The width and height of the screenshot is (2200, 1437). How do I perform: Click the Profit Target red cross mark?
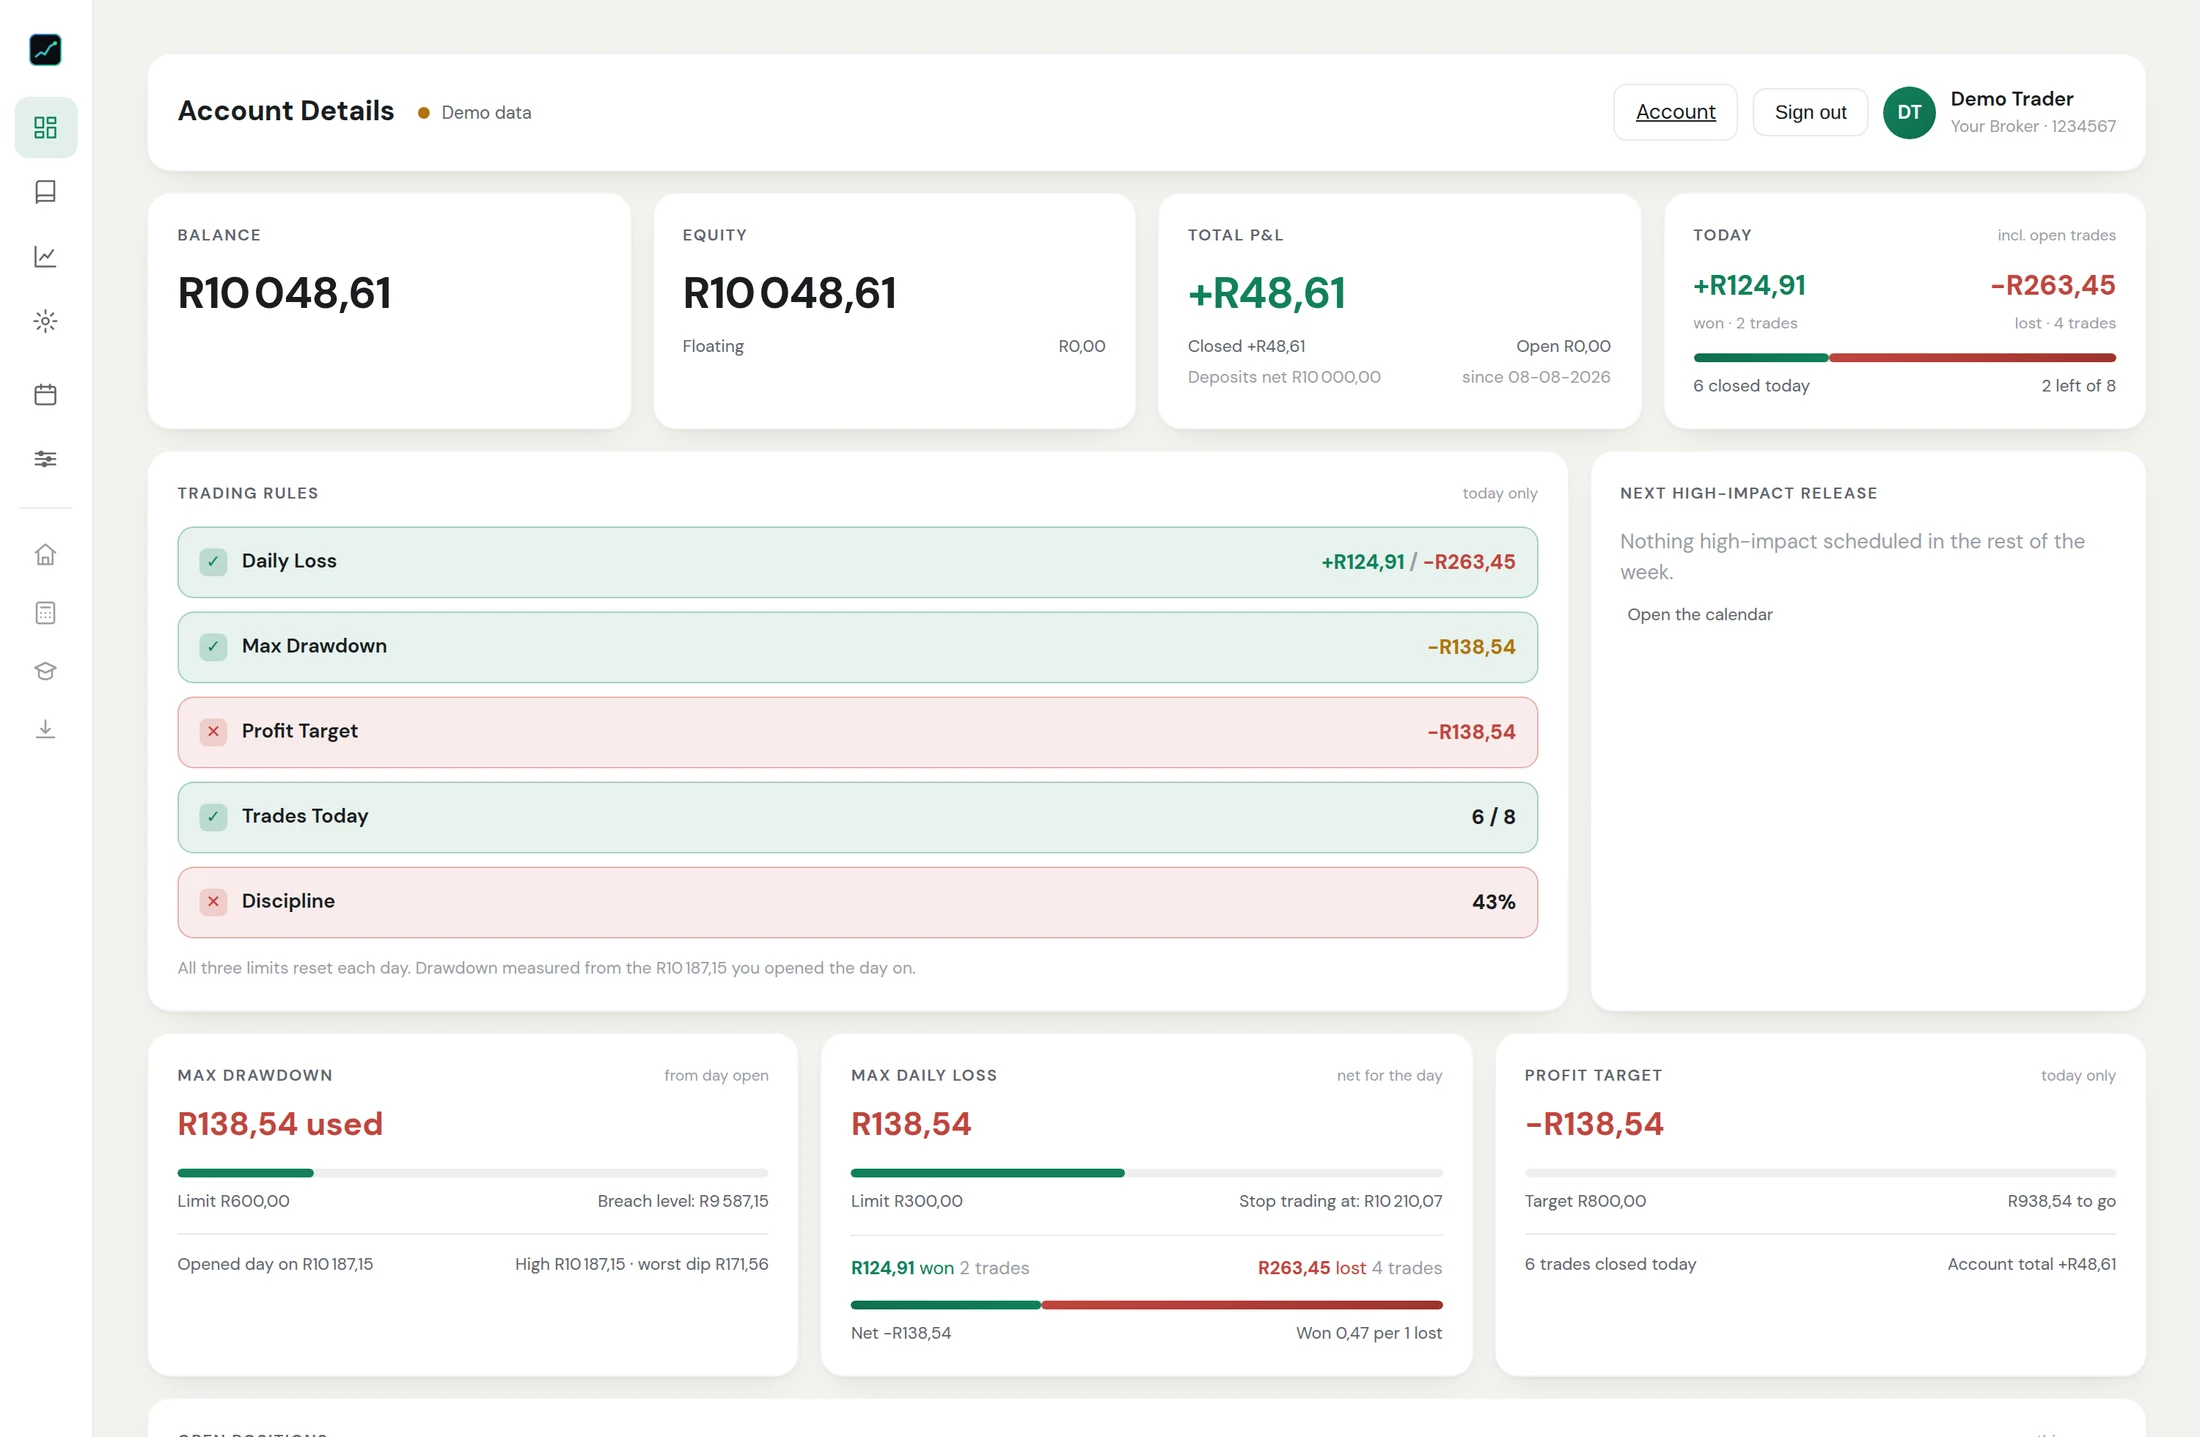pyautogui.click(x=213, y=731)
